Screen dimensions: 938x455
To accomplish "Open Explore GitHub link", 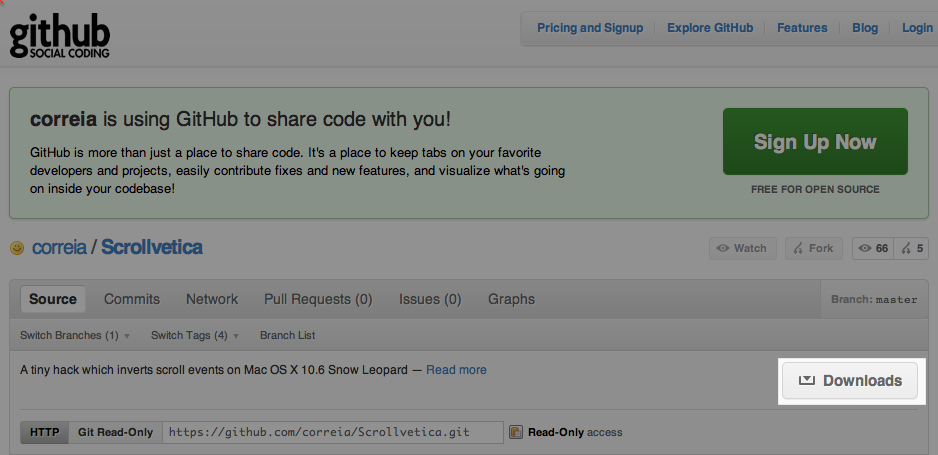I will [x=710, y=28].
